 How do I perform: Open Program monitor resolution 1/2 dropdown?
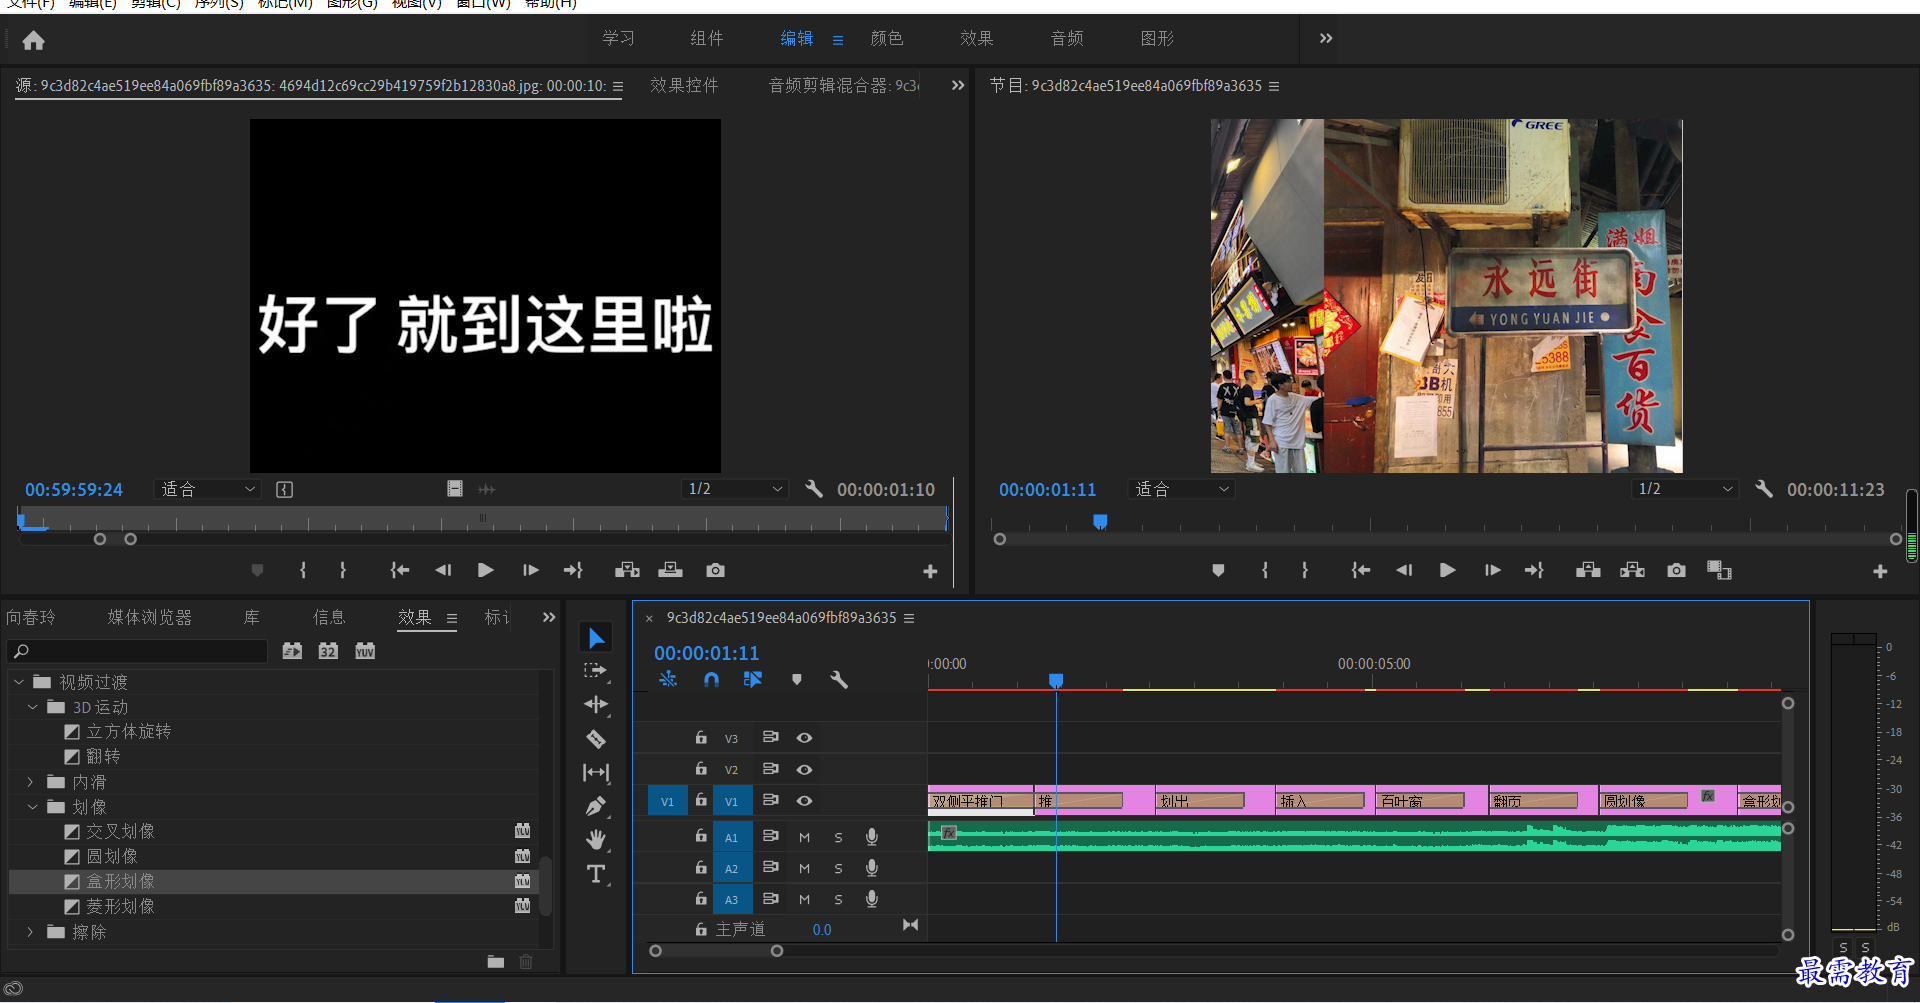(x=1685, y=489)
